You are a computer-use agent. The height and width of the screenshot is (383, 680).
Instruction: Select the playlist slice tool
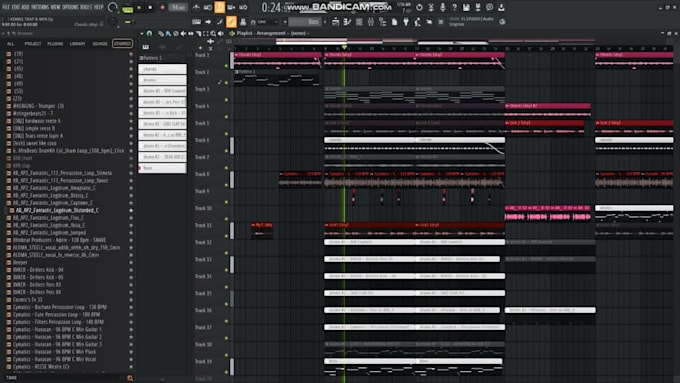(x=198, y=33)
